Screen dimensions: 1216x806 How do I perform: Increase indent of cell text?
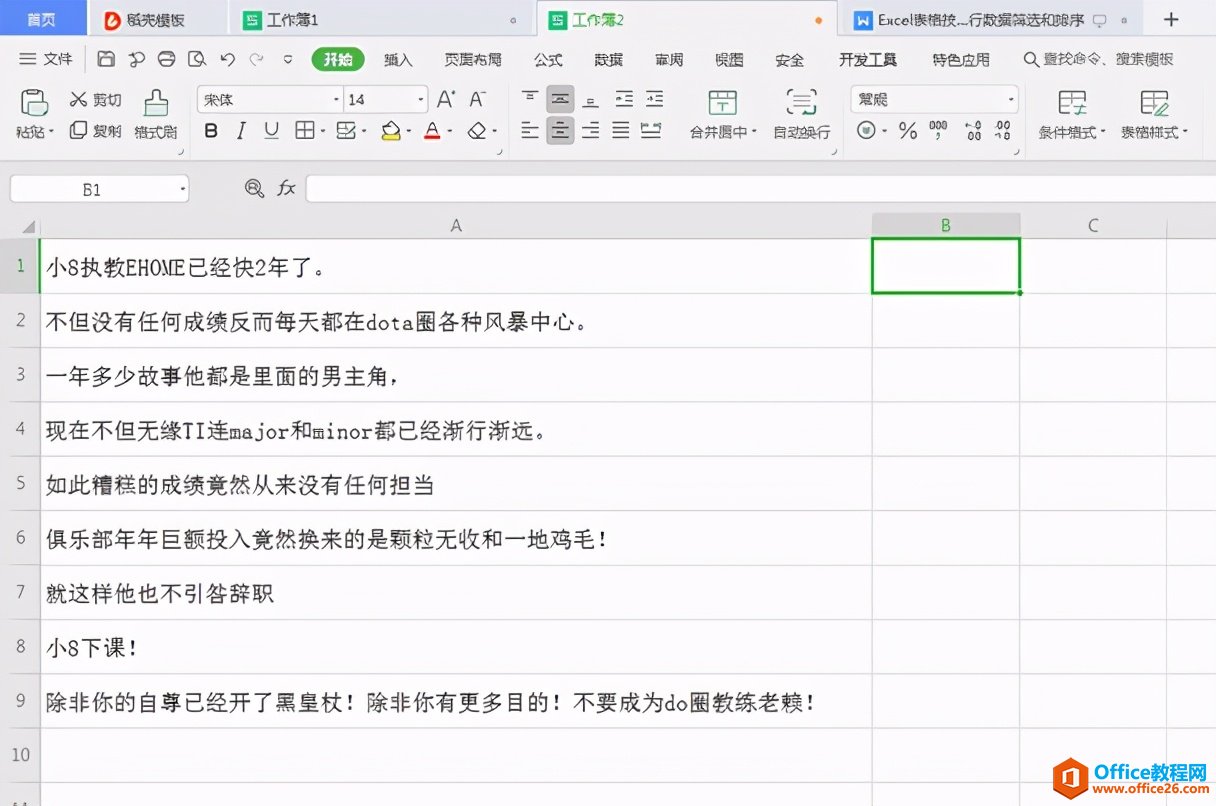click(654, 99)
